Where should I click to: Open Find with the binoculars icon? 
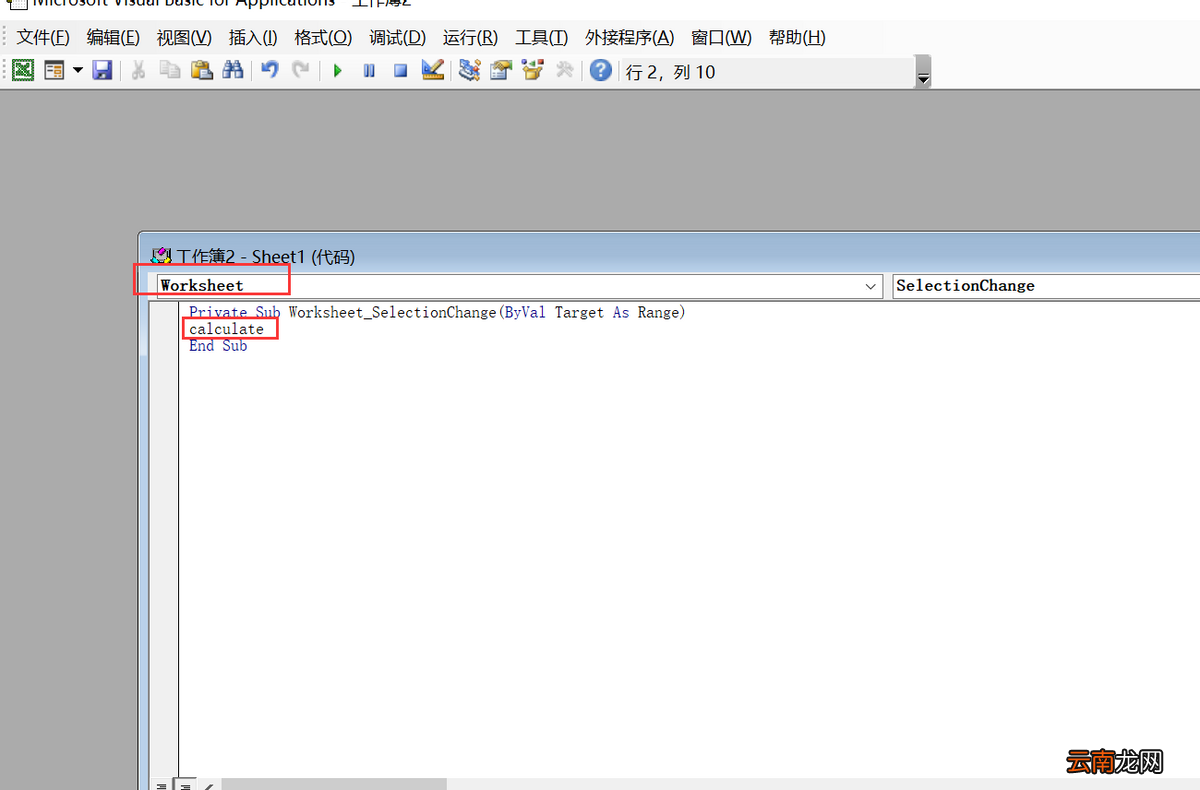pos(233,70)
